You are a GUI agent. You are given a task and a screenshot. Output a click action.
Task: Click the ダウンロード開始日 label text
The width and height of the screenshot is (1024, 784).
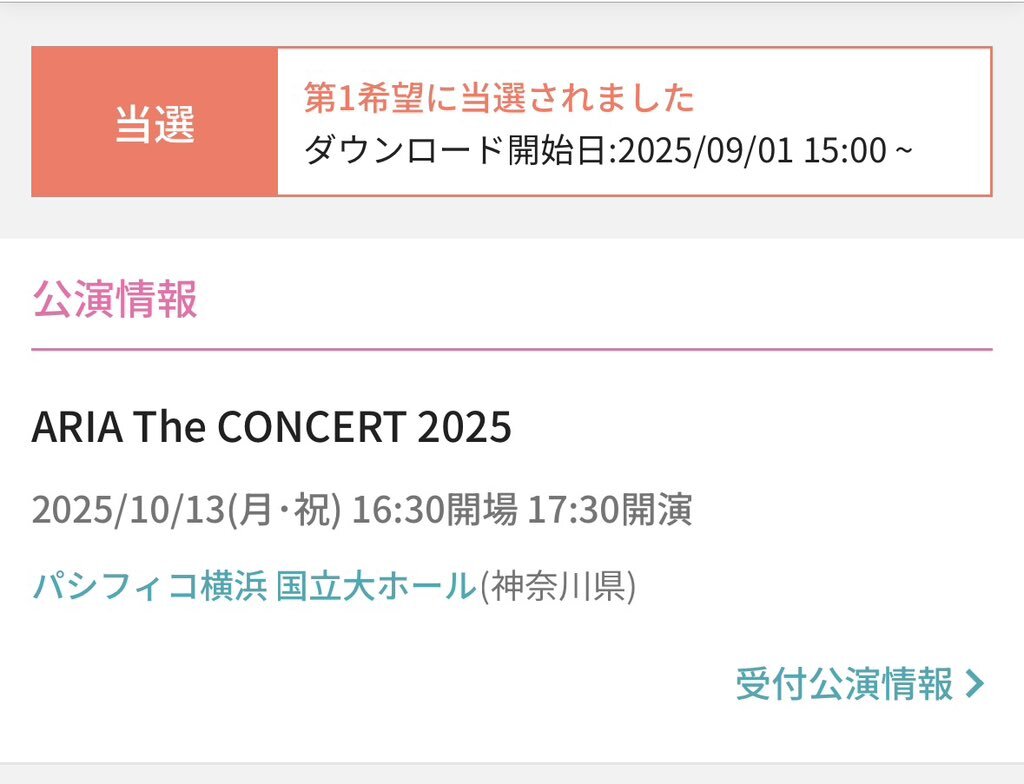point(456,150)
